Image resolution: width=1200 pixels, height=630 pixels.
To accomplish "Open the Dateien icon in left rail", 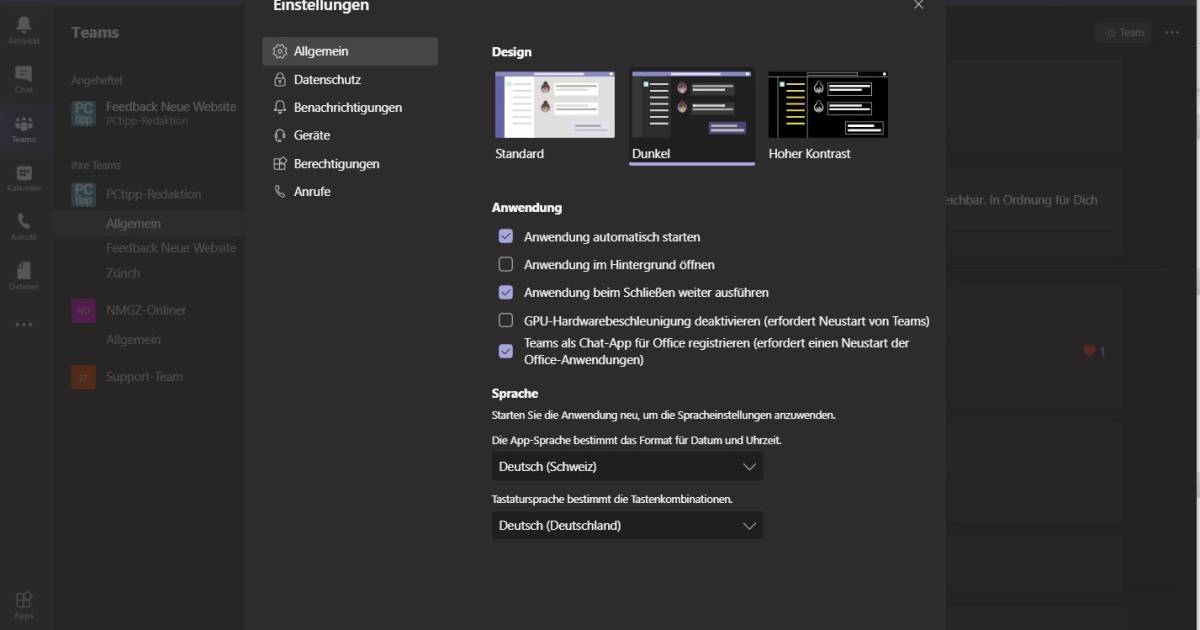I will 24,271.
